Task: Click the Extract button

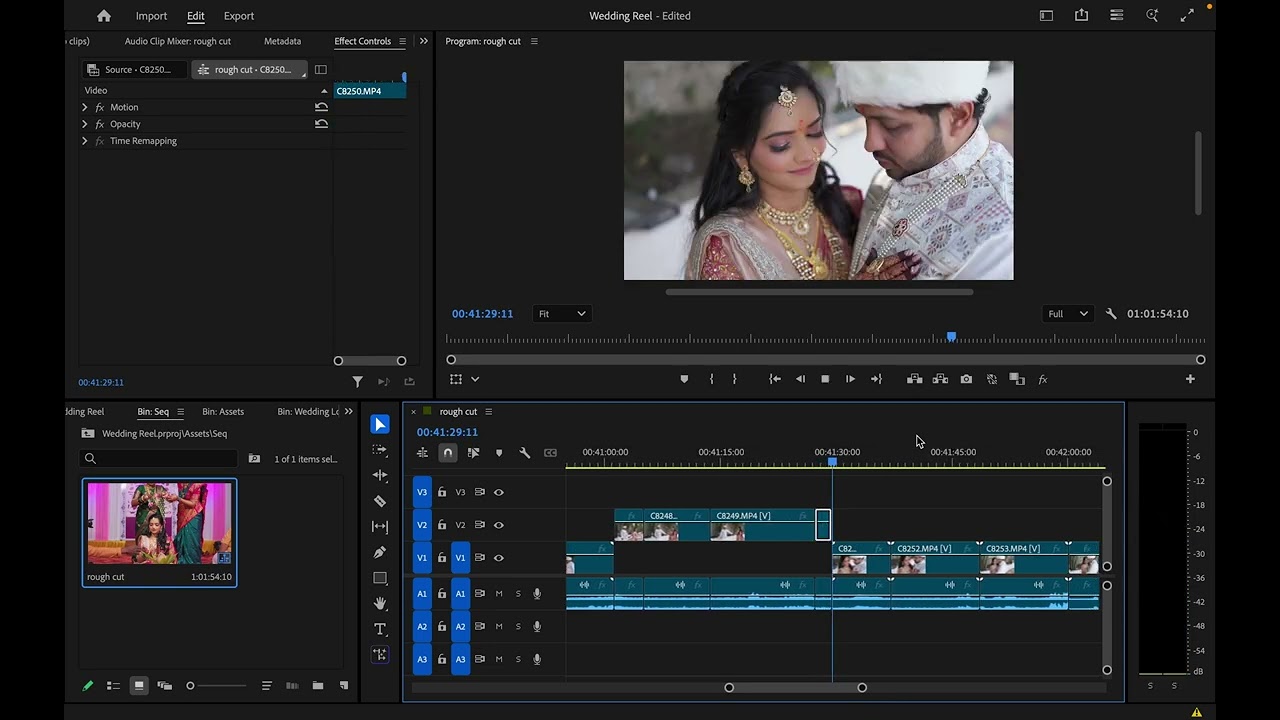Action: pos(940,379)
